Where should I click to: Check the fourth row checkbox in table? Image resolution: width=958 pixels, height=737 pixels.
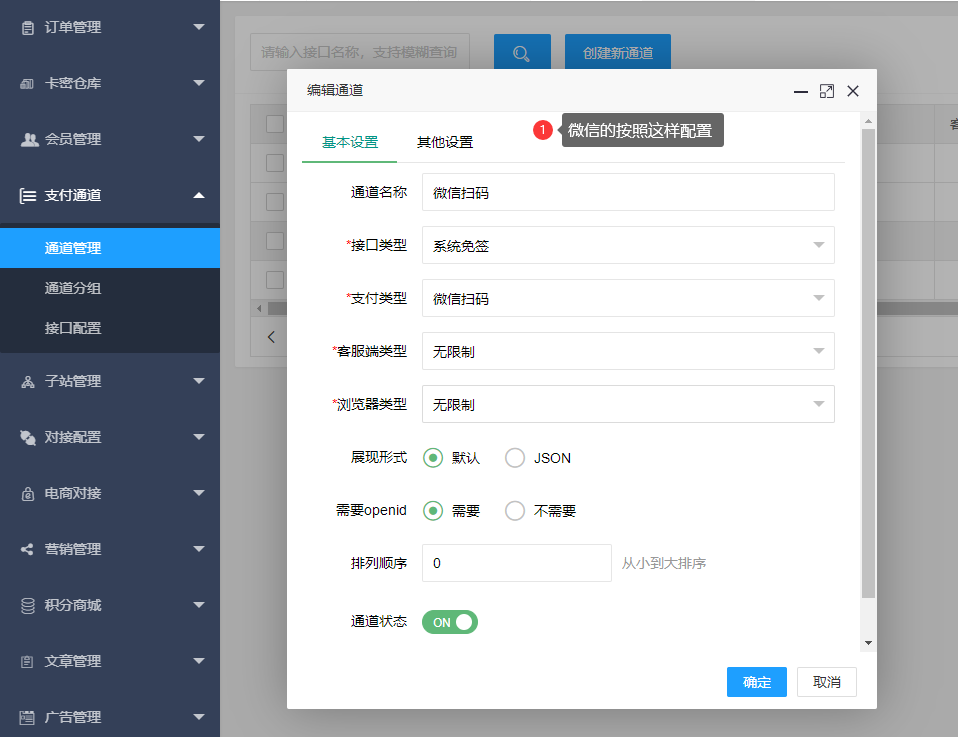pos(275,280)
